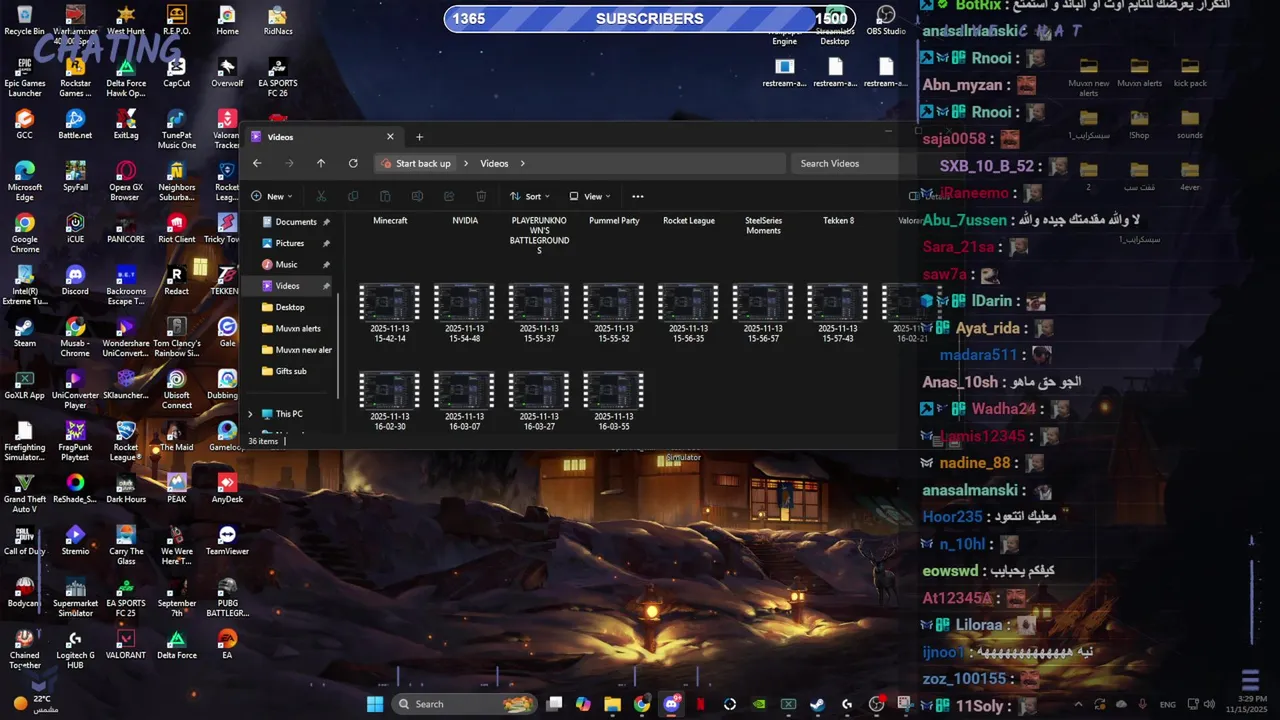Open Supermarket Simulator desktop icon

pos(75,597)
